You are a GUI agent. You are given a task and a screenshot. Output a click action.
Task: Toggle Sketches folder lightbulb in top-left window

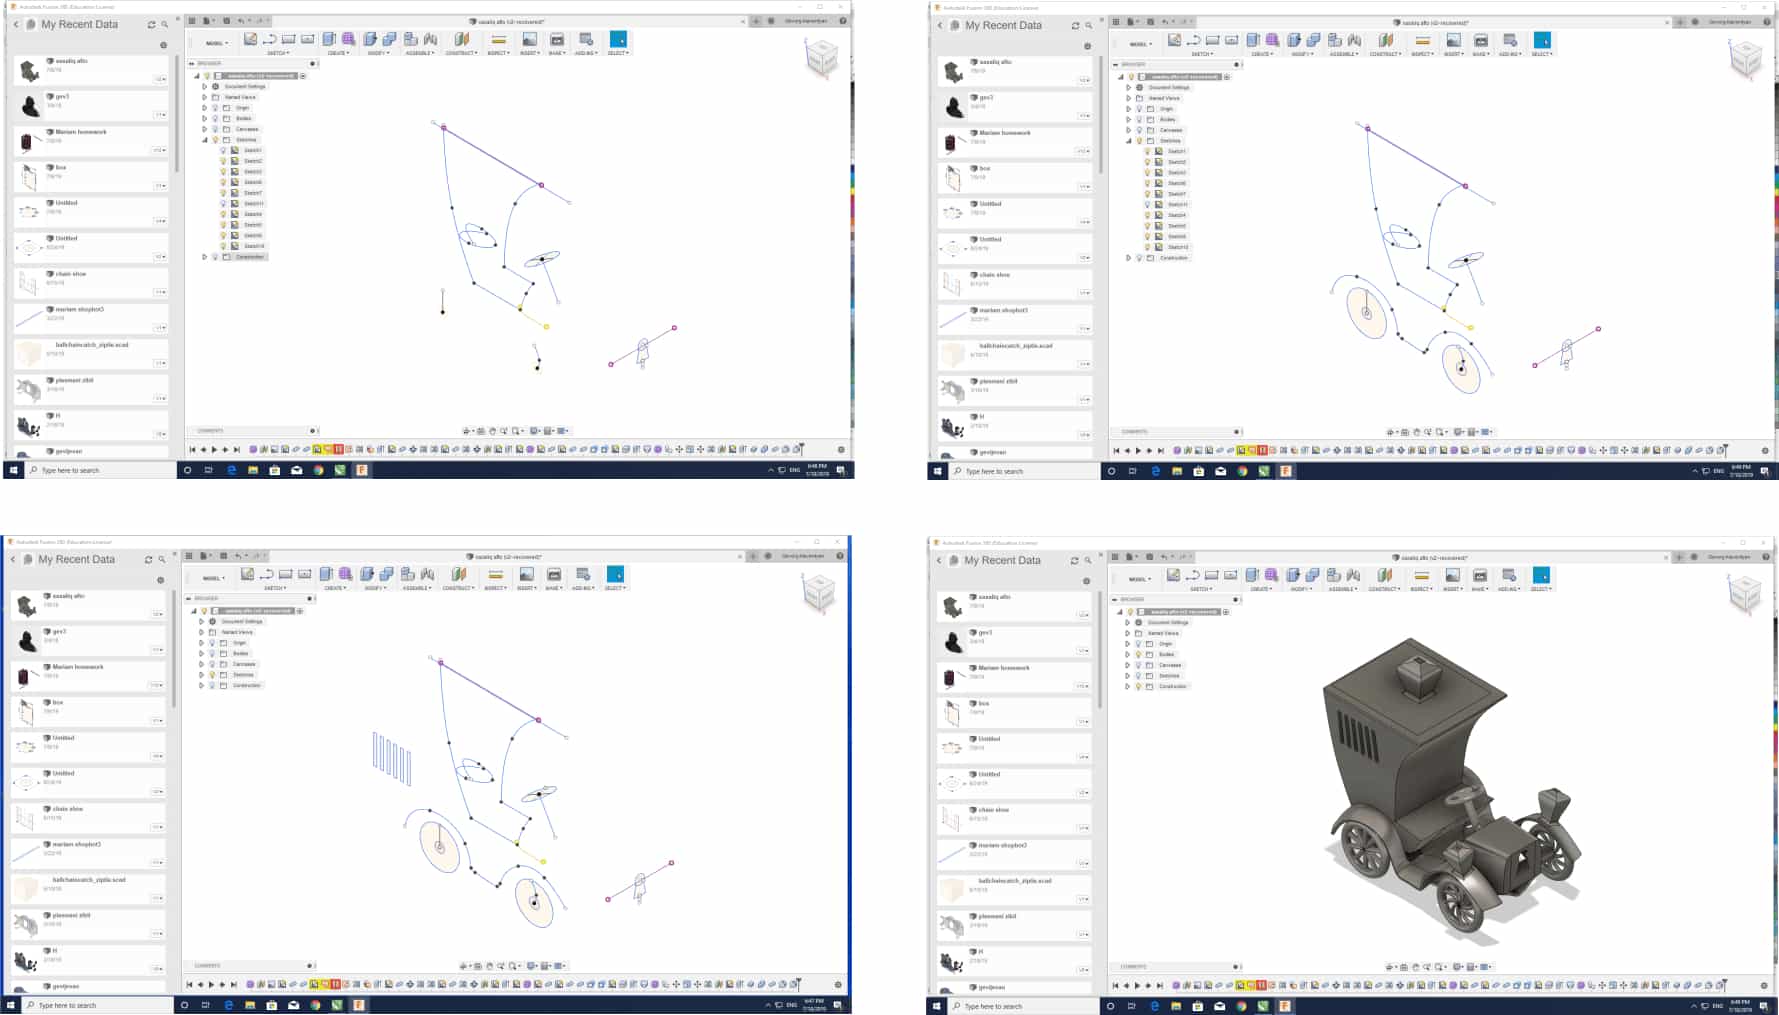(215, 140)
